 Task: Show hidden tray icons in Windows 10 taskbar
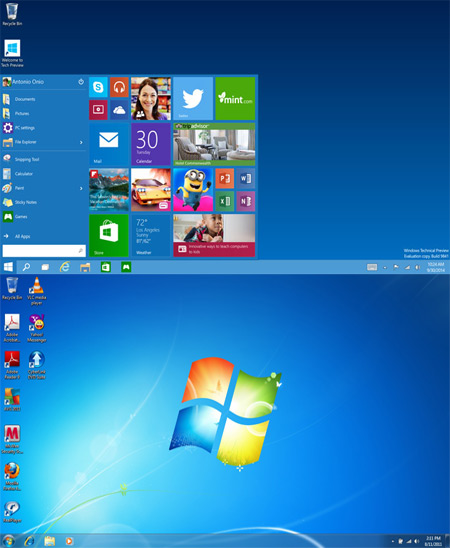click(385, 267)
